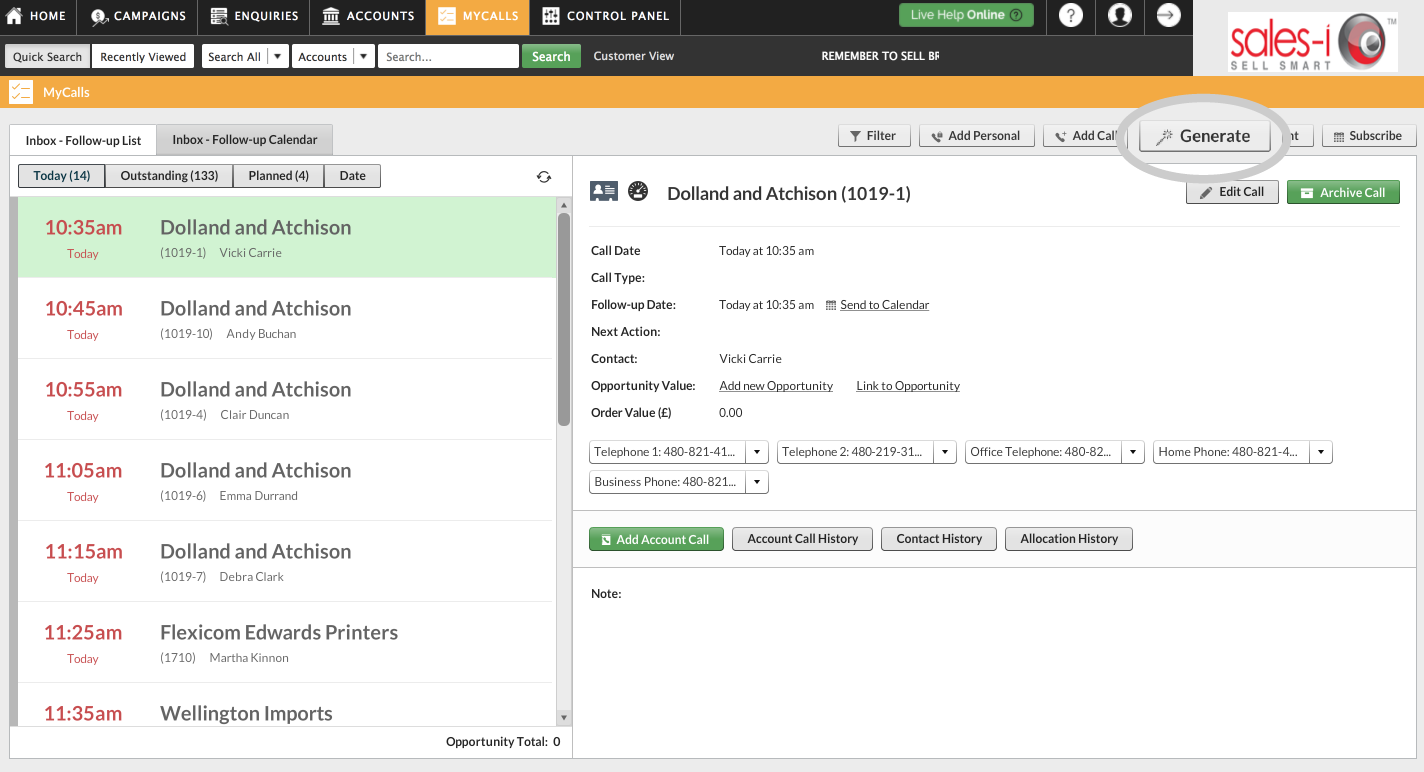This screenshot has width=1424, height=772.
Task: Click the call list scroll-up arrow
Action: point(564,204)
